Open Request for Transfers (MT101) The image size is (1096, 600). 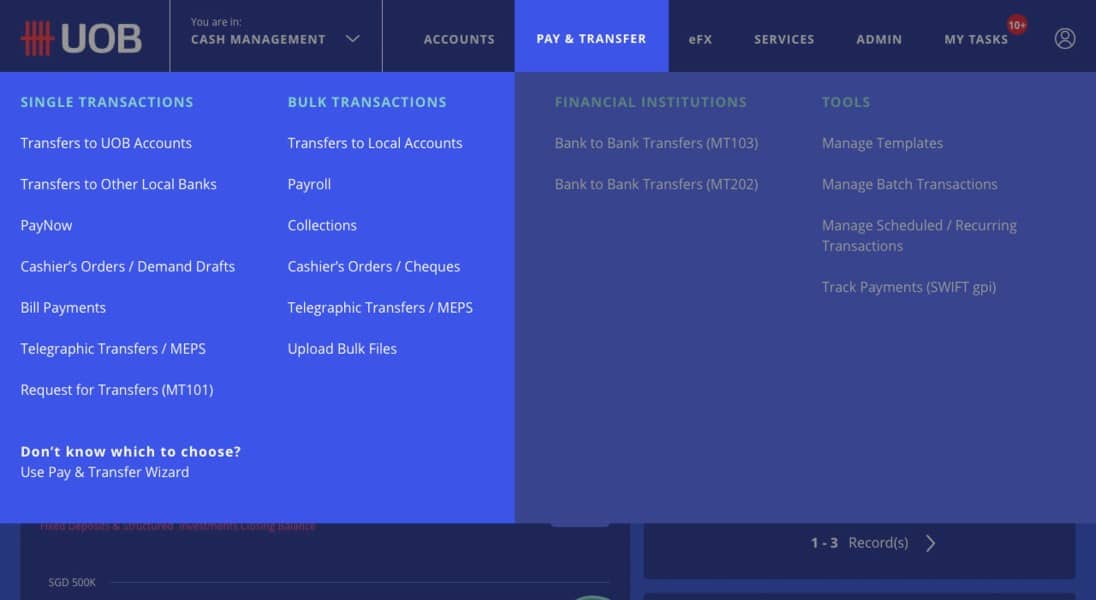coord(117,390)
